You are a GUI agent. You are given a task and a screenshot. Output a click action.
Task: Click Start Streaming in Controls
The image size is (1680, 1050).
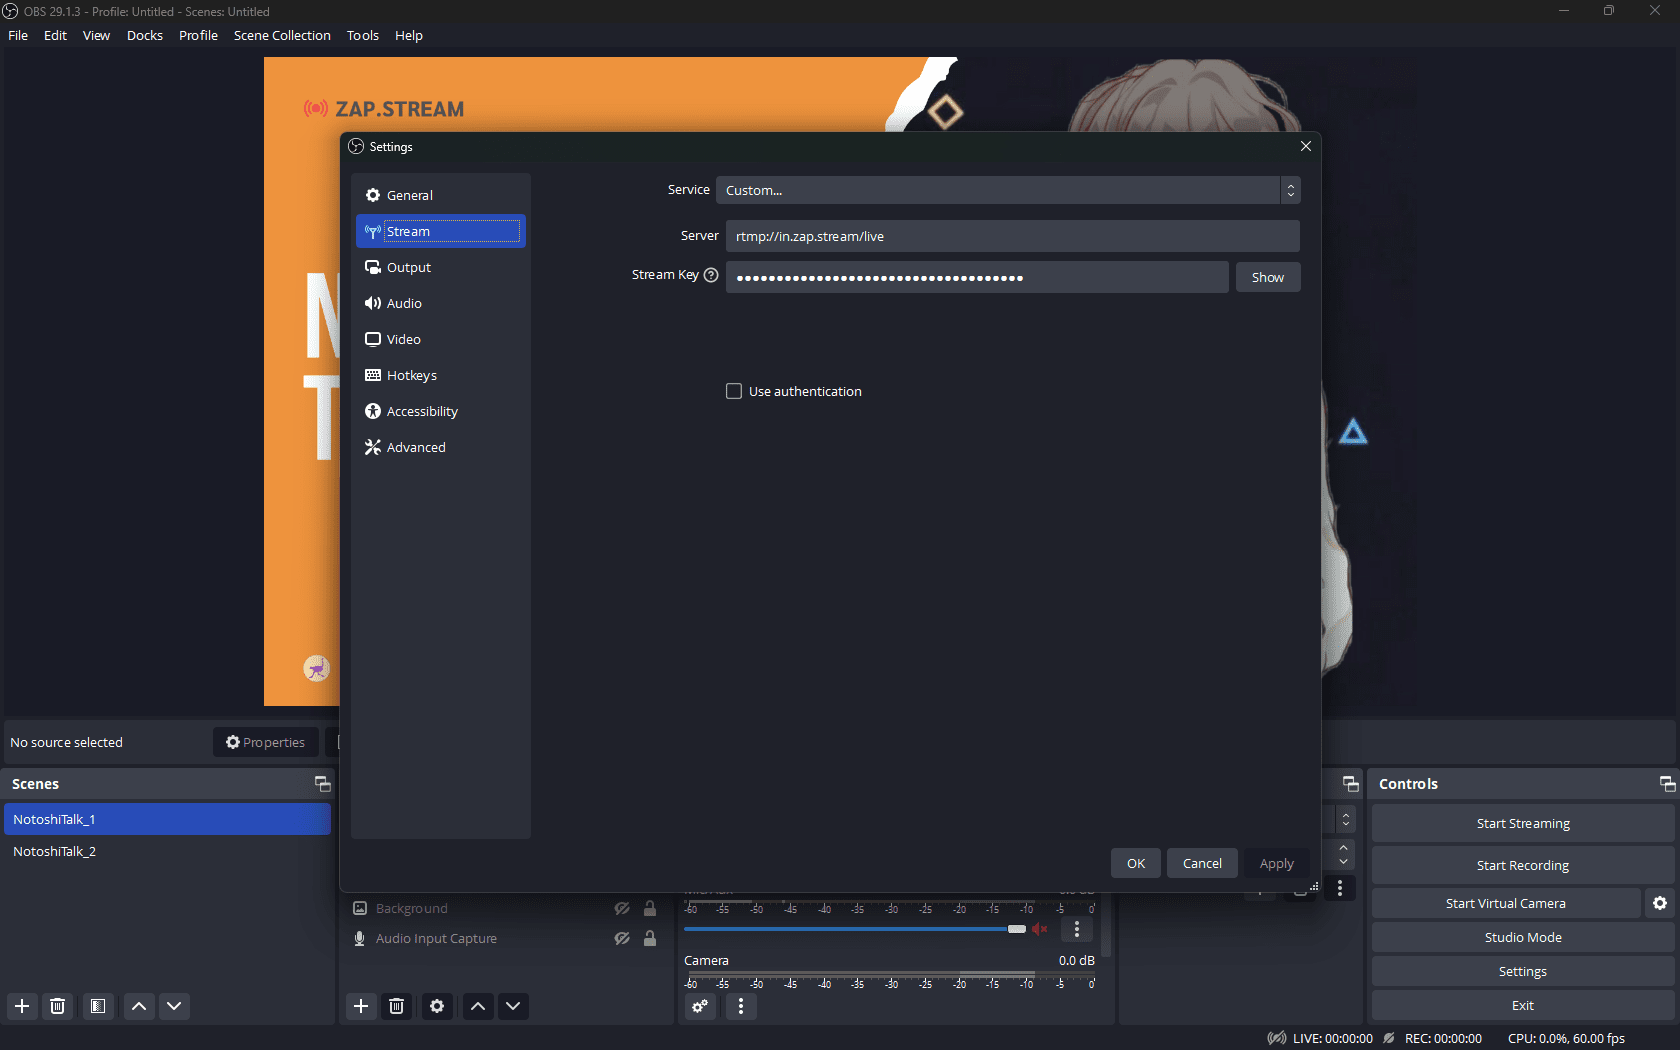[1523, 823]
